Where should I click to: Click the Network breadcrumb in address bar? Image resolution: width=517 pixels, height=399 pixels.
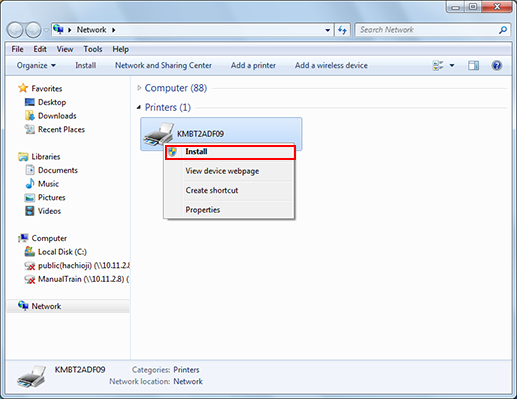coord(91,30)
